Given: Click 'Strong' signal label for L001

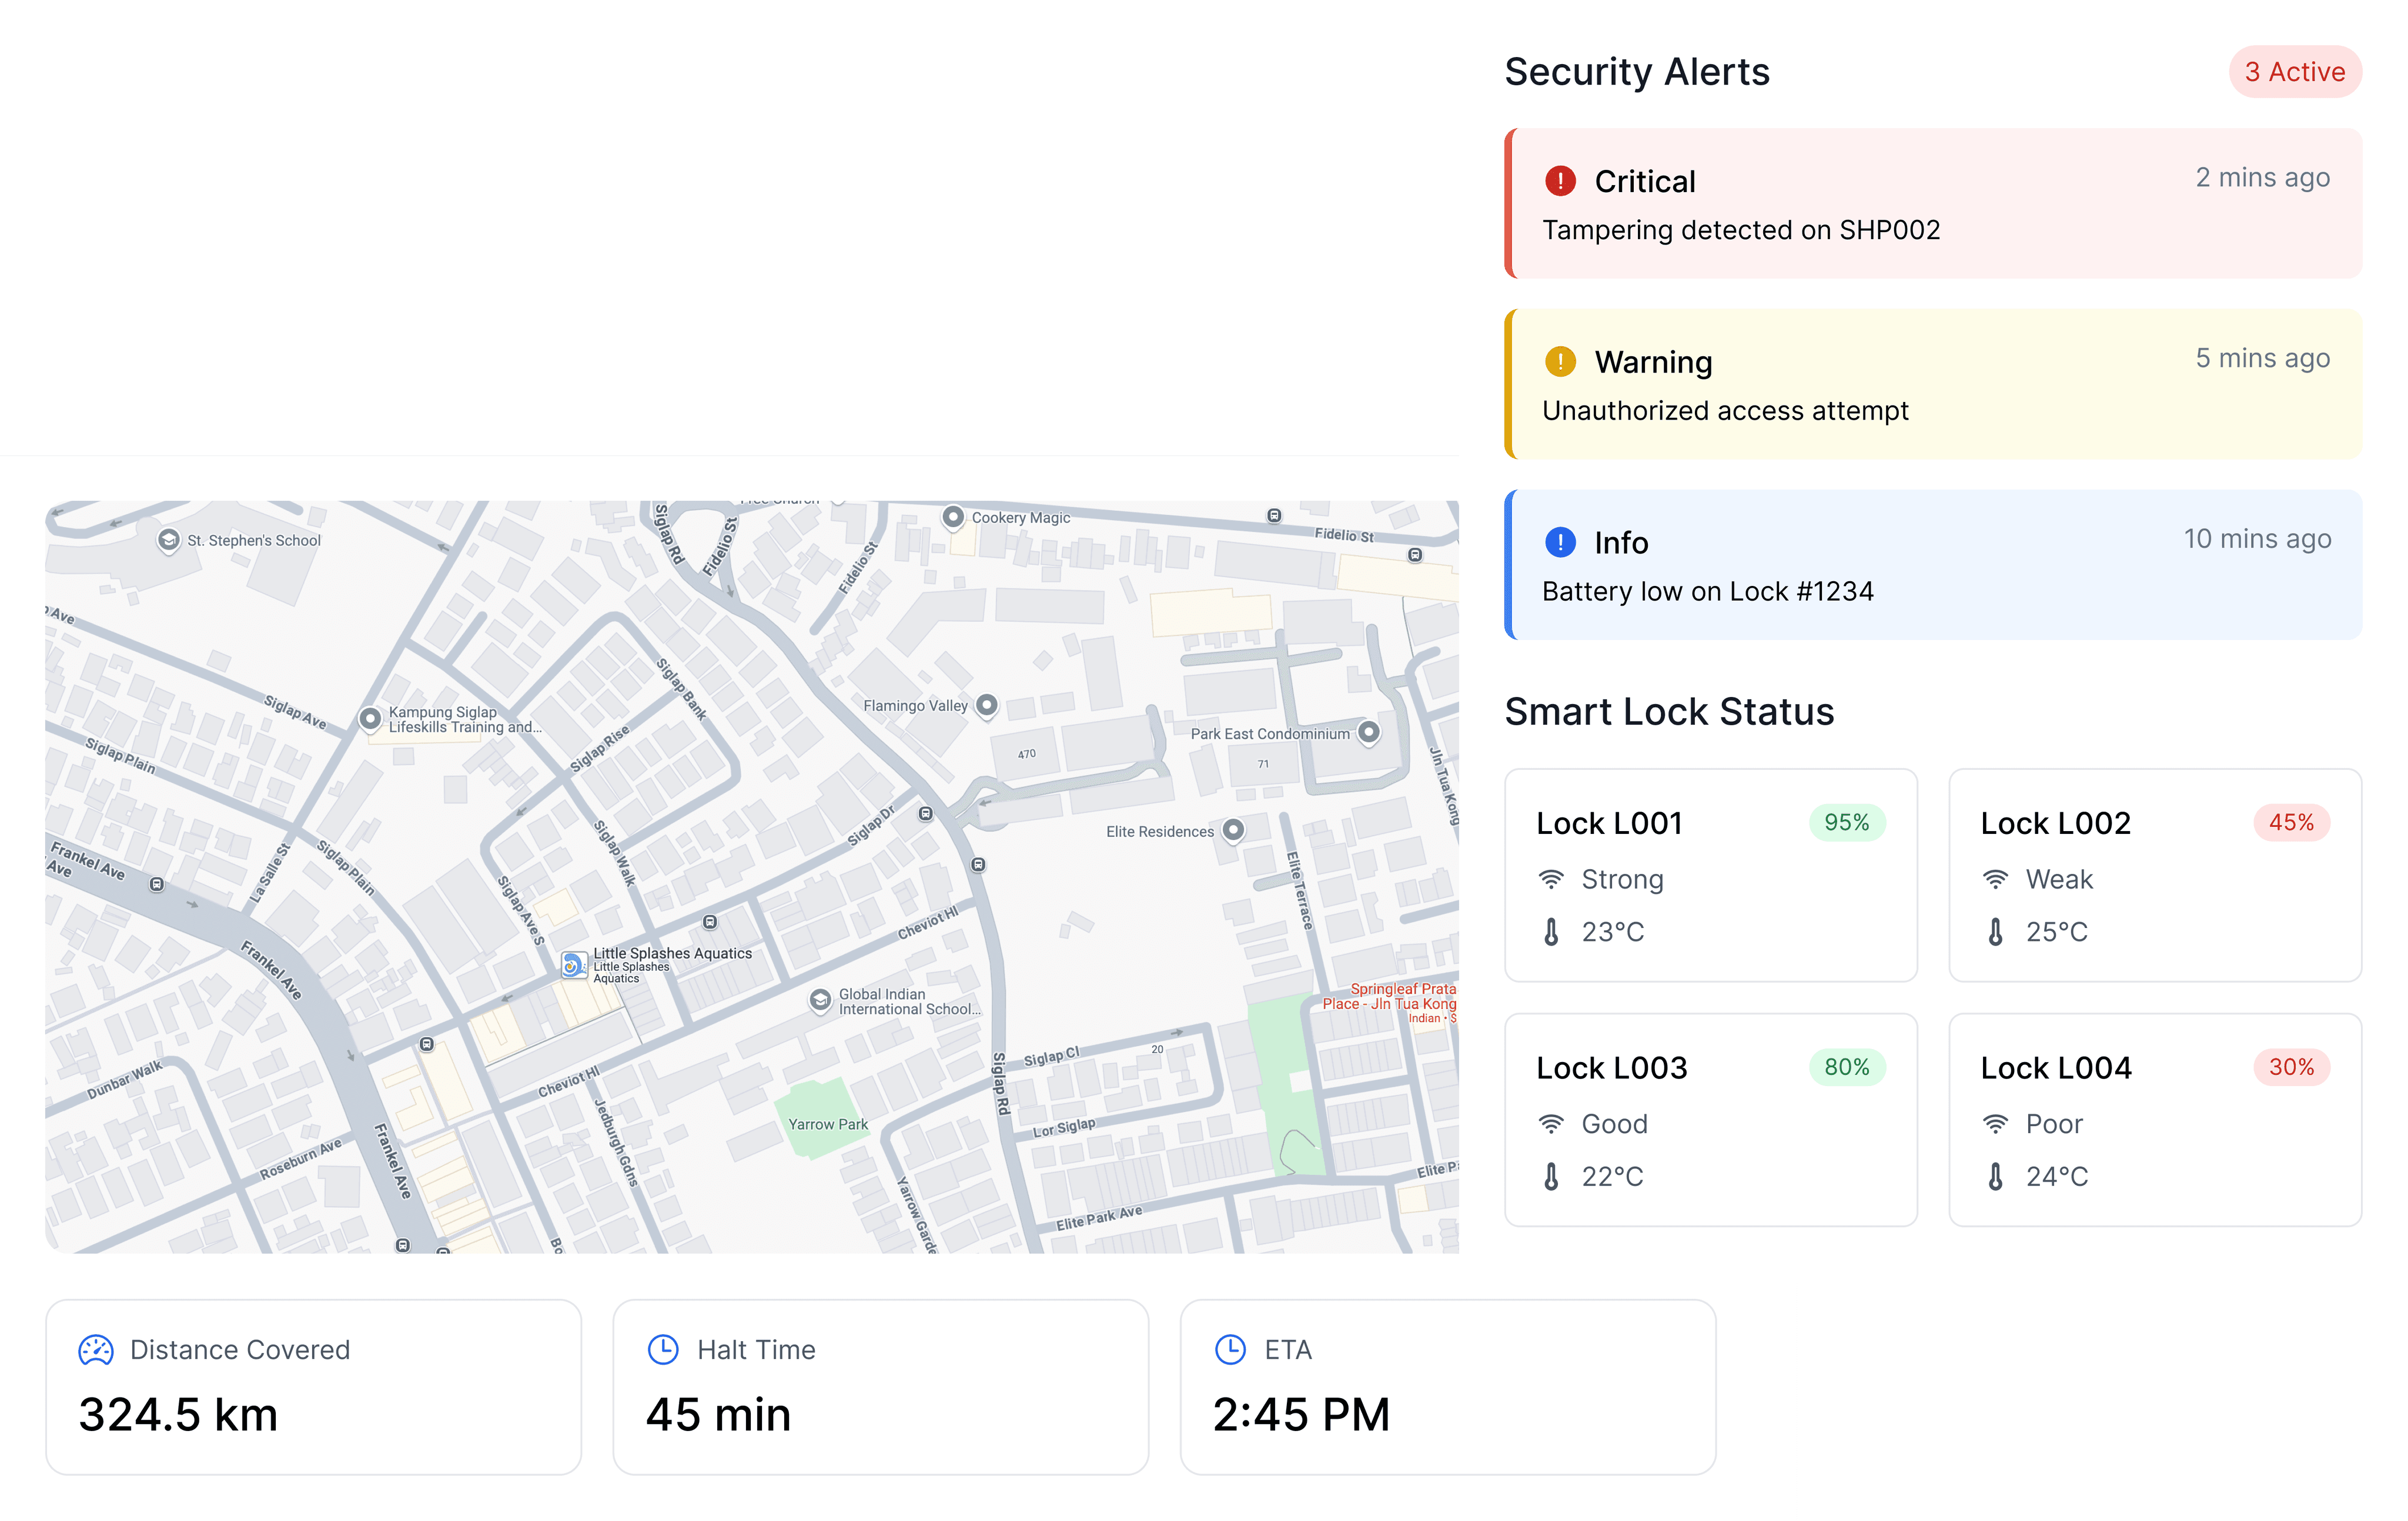Looking at the screenshot, I should (1622, 879).
